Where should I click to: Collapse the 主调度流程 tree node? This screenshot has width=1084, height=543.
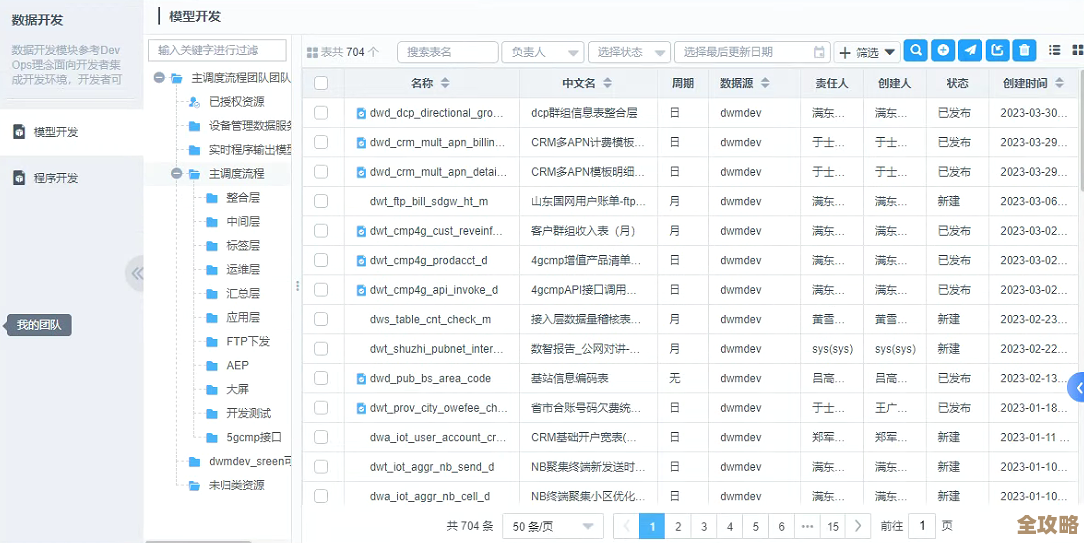[x=176, y=174]
